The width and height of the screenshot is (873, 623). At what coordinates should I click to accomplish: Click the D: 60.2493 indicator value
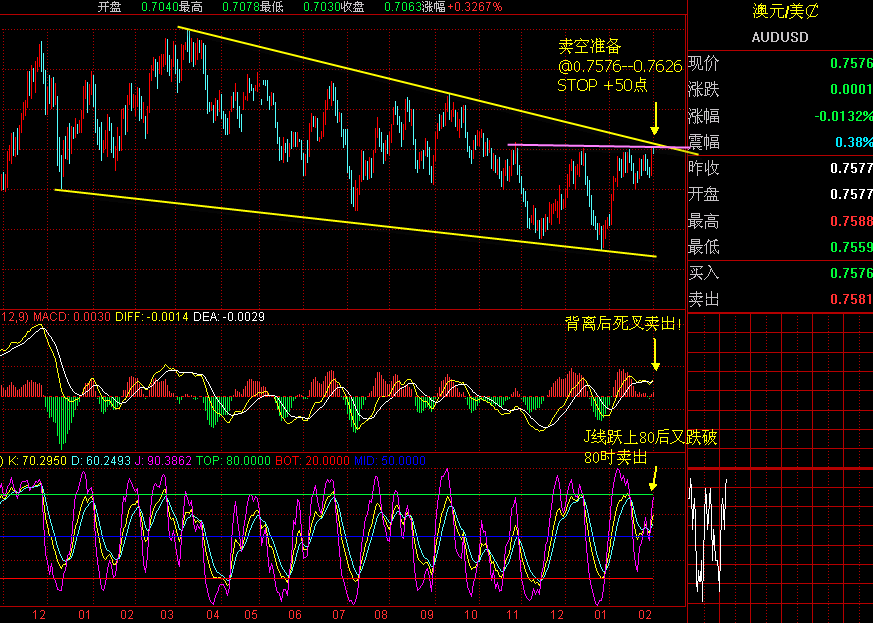pos(101,461)
